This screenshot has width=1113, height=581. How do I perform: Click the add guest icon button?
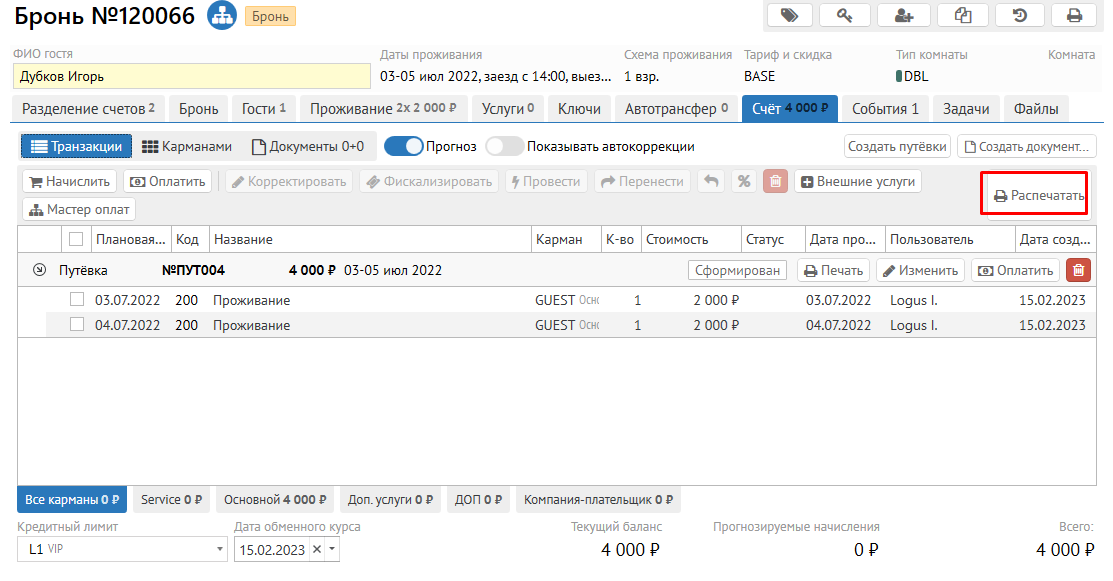pyautogui.click(x=904, y=15)
